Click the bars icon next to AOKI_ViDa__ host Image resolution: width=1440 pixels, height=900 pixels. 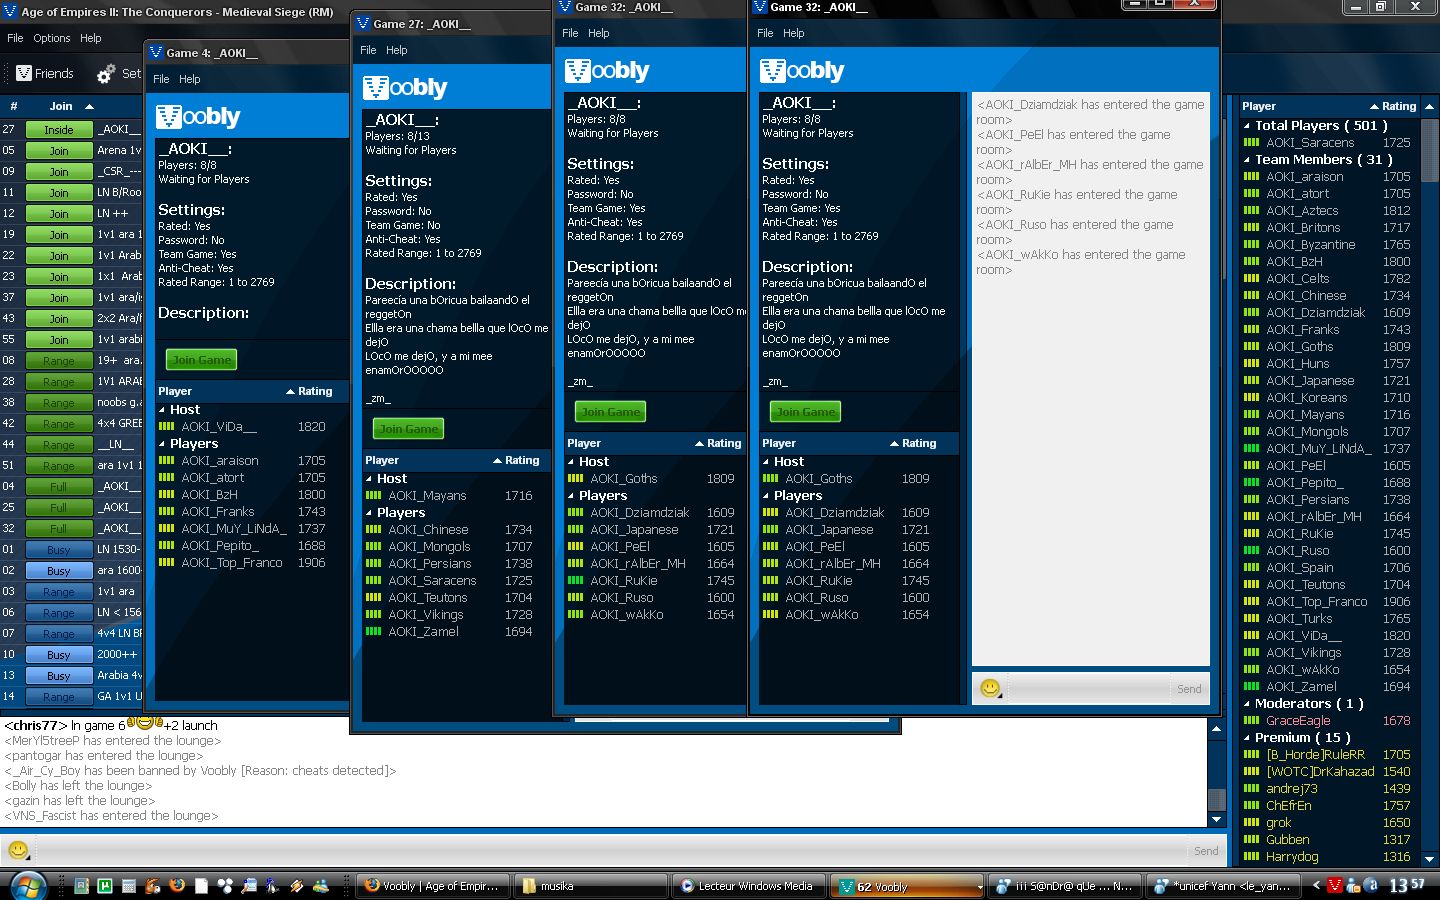[x=167, y=427]
